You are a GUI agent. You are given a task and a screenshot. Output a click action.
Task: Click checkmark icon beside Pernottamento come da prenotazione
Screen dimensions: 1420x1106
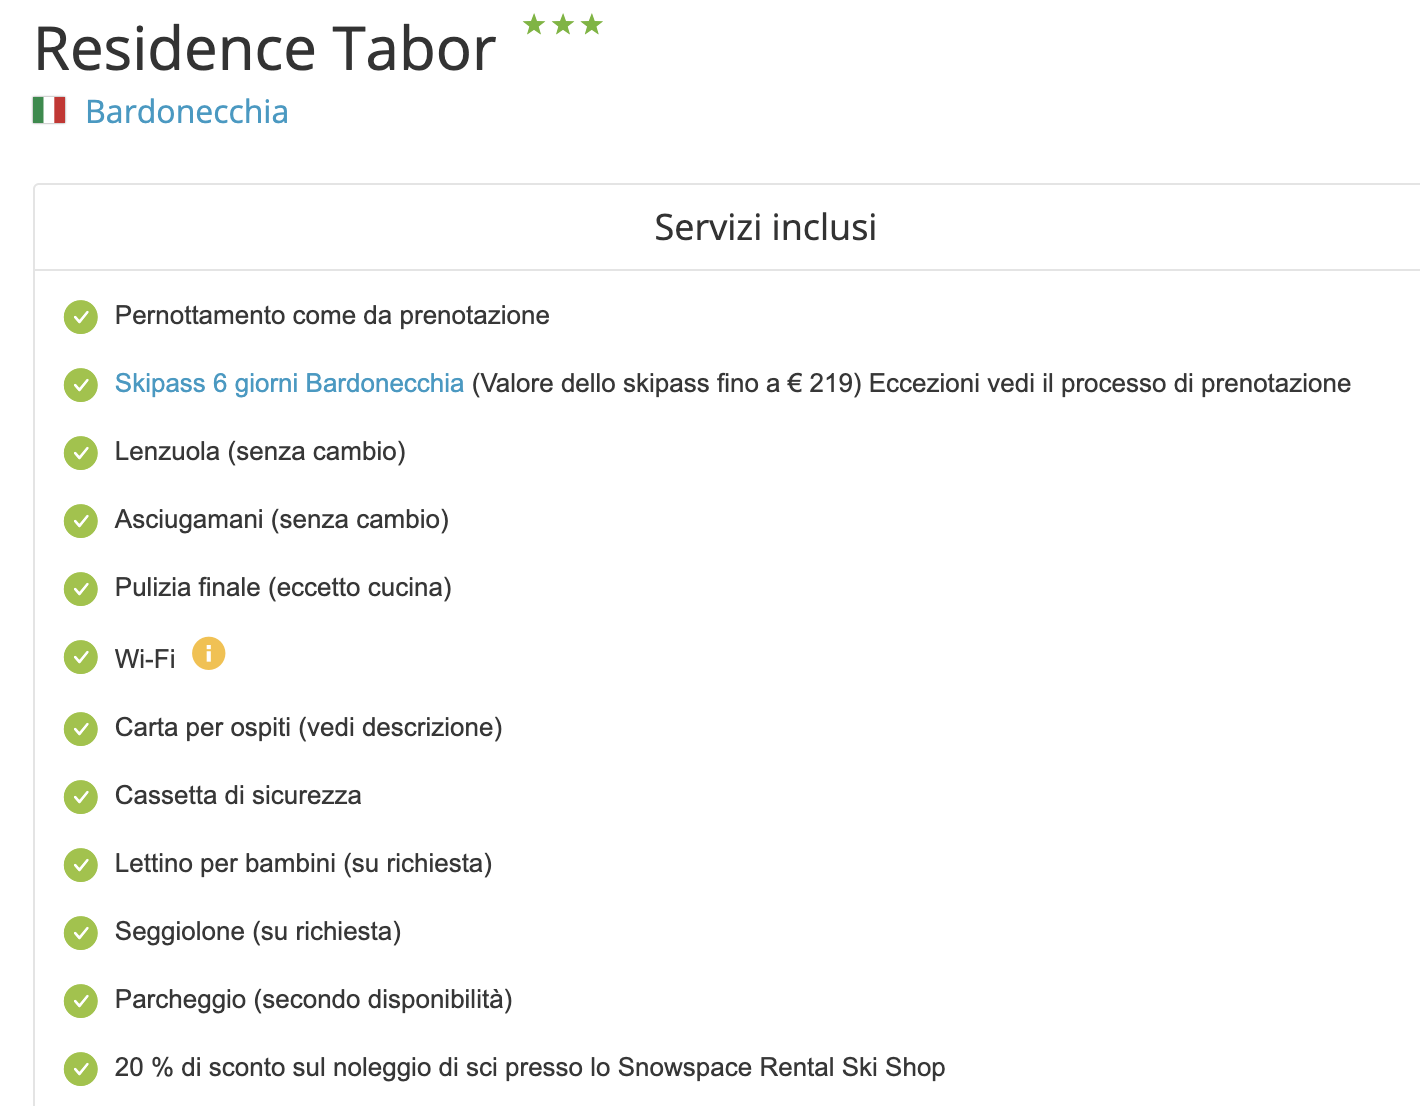pos(81,317)
